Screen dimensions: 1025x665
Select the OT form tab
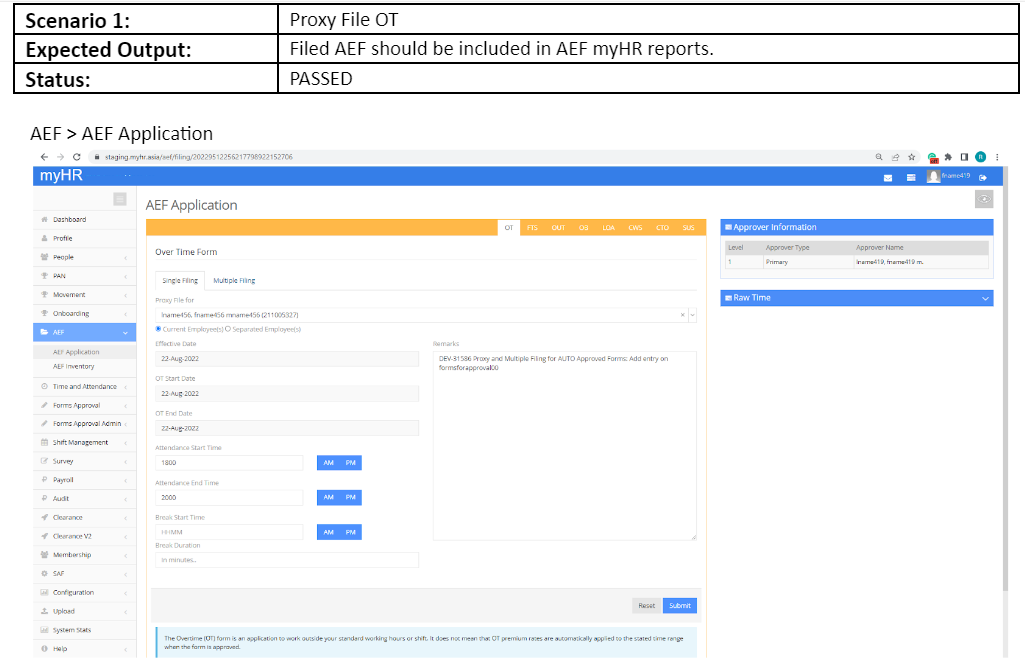[x=509, y=228]
